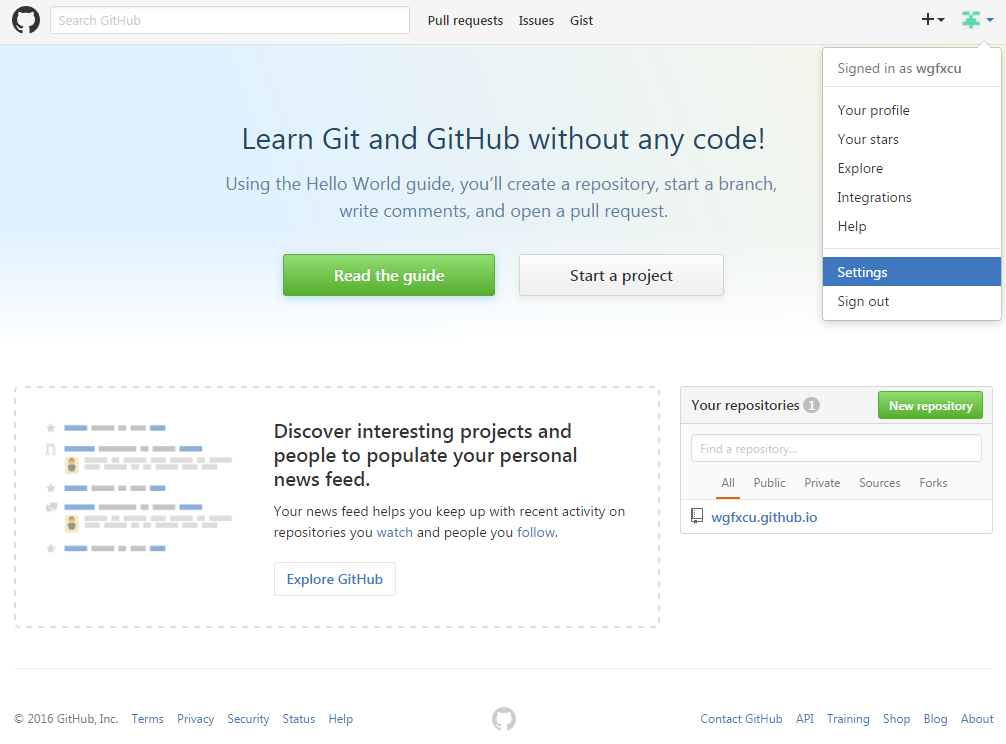Open Settings from user menu
Image resolution: width=1006 pixels, height=744 pixels.
tap(912, 272)
